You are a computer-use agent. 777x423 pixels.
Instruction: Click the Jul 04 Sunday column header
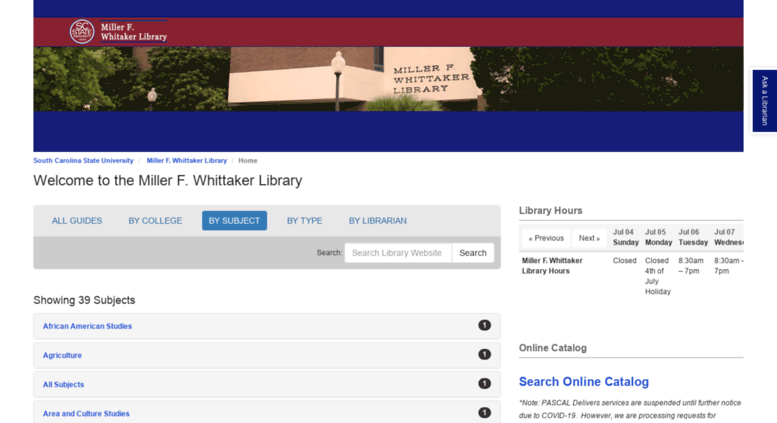coord(625,237)
